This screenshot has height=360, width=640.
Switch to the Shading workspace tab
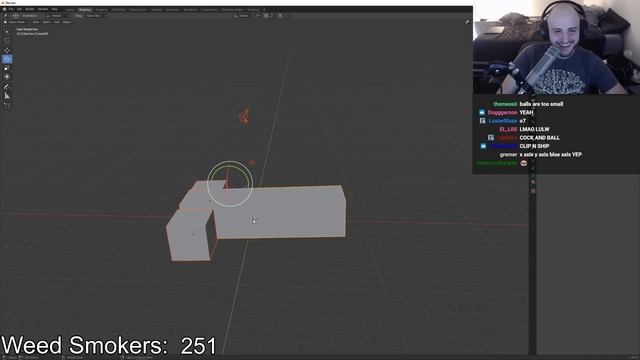click(156, 9)
